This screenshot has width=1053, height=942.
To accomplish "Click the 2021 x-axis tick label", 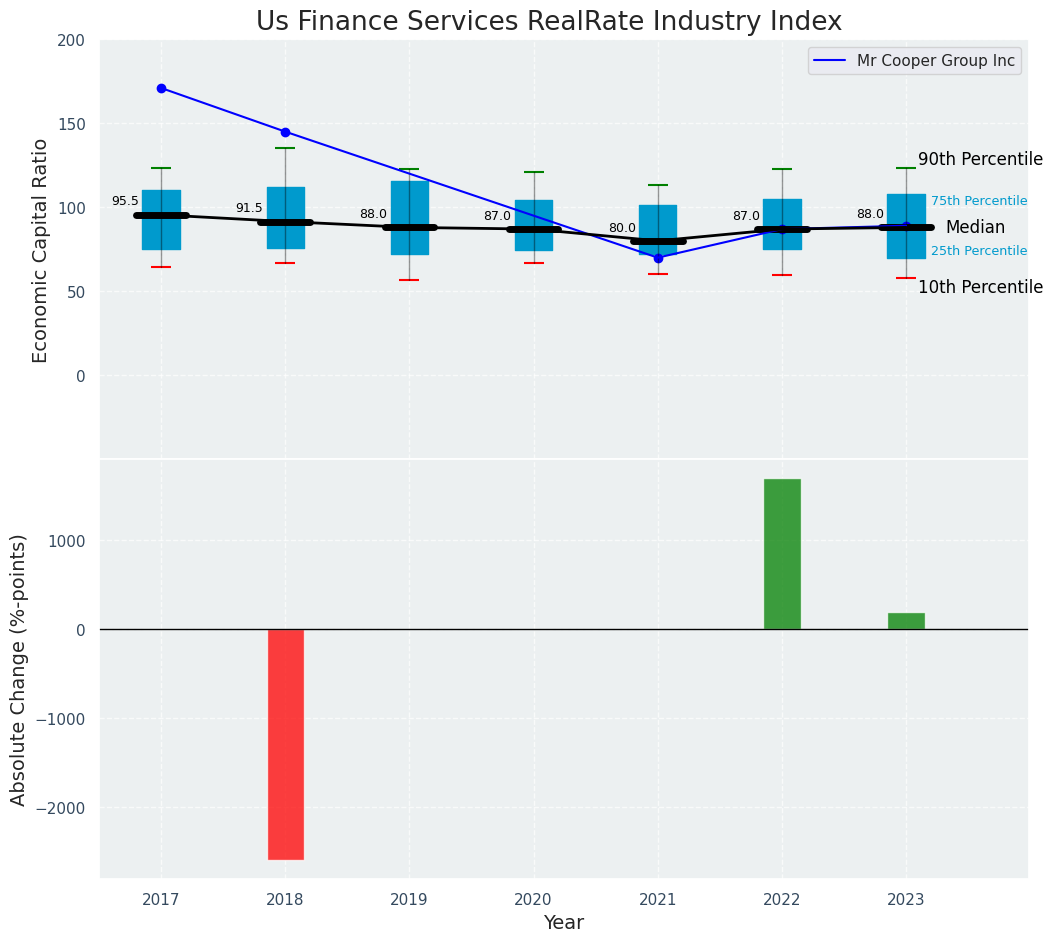I will pos(658,900).
